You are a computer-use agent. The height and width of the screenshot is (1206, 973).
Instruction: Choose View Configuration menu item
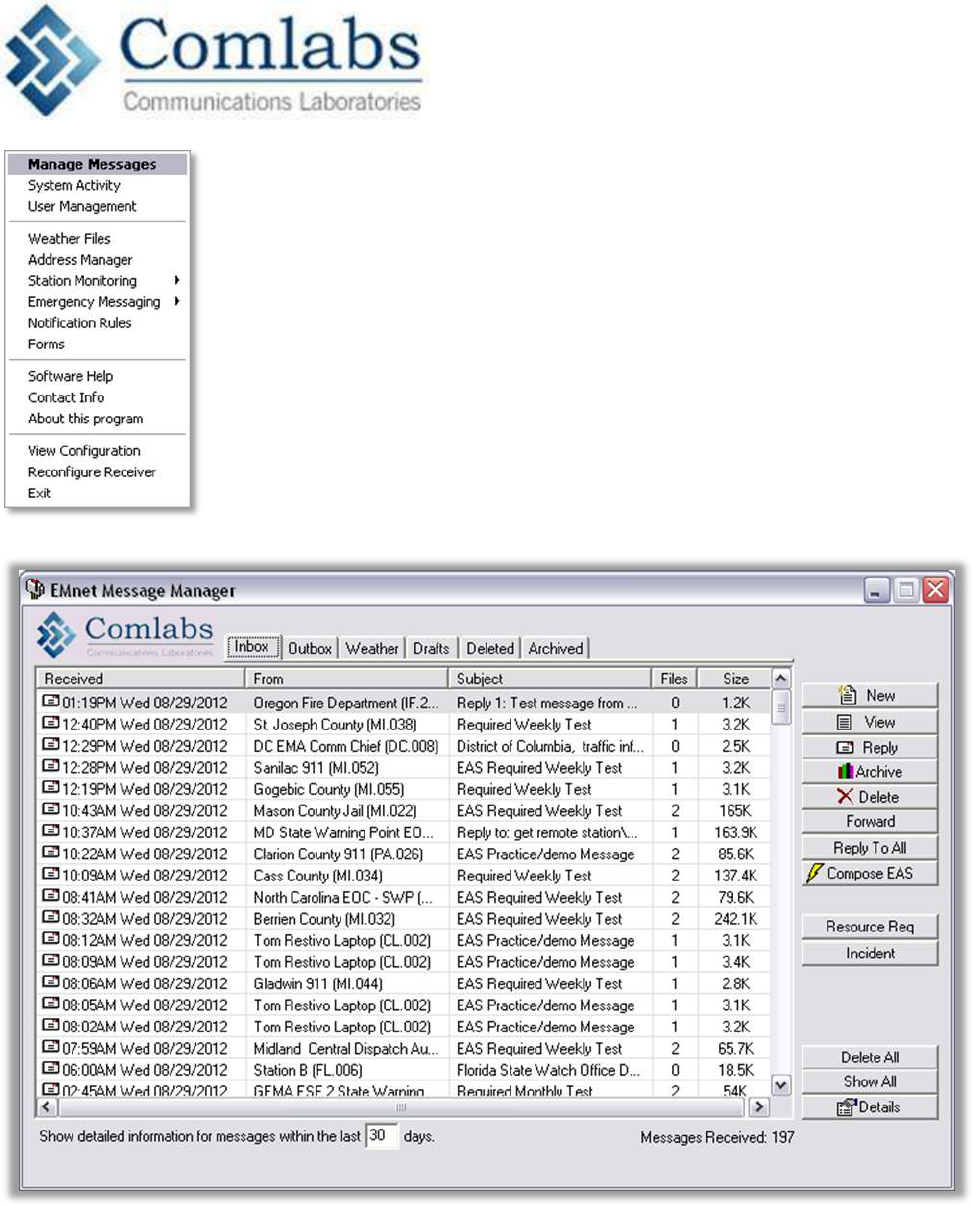click(x=84, y=451)
